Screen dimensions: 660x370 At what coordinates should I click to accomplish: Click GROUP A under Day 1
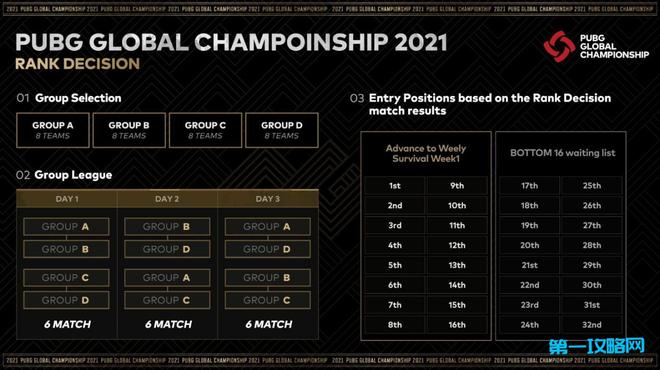66,226
